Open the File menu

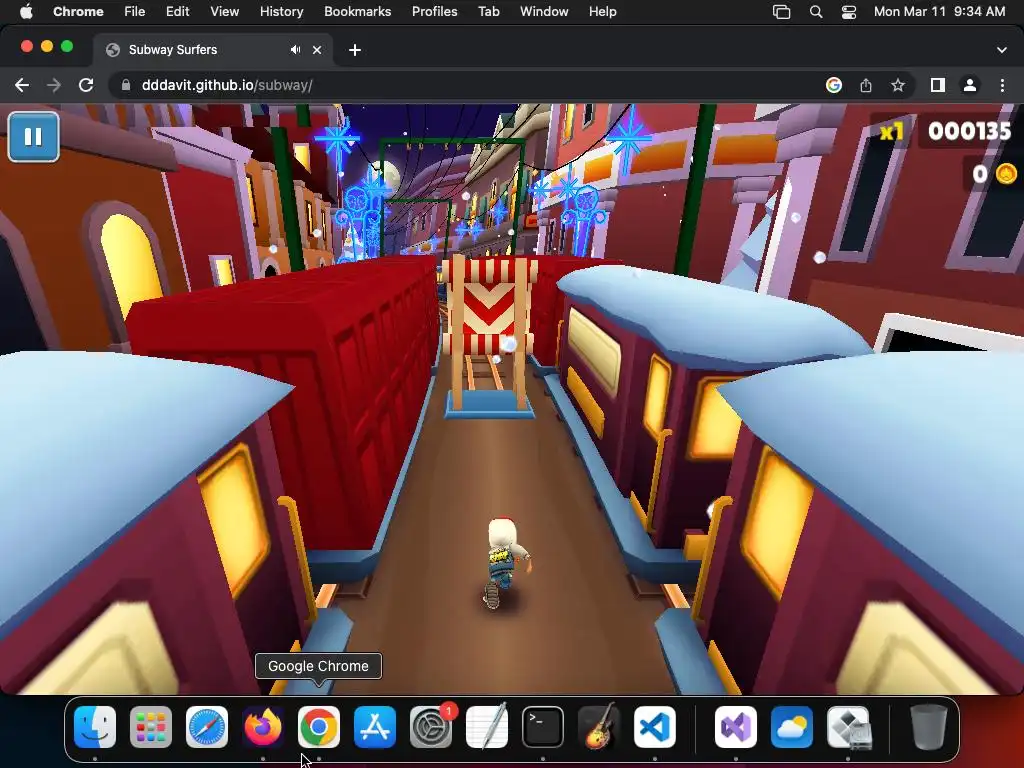coord(135,12)
